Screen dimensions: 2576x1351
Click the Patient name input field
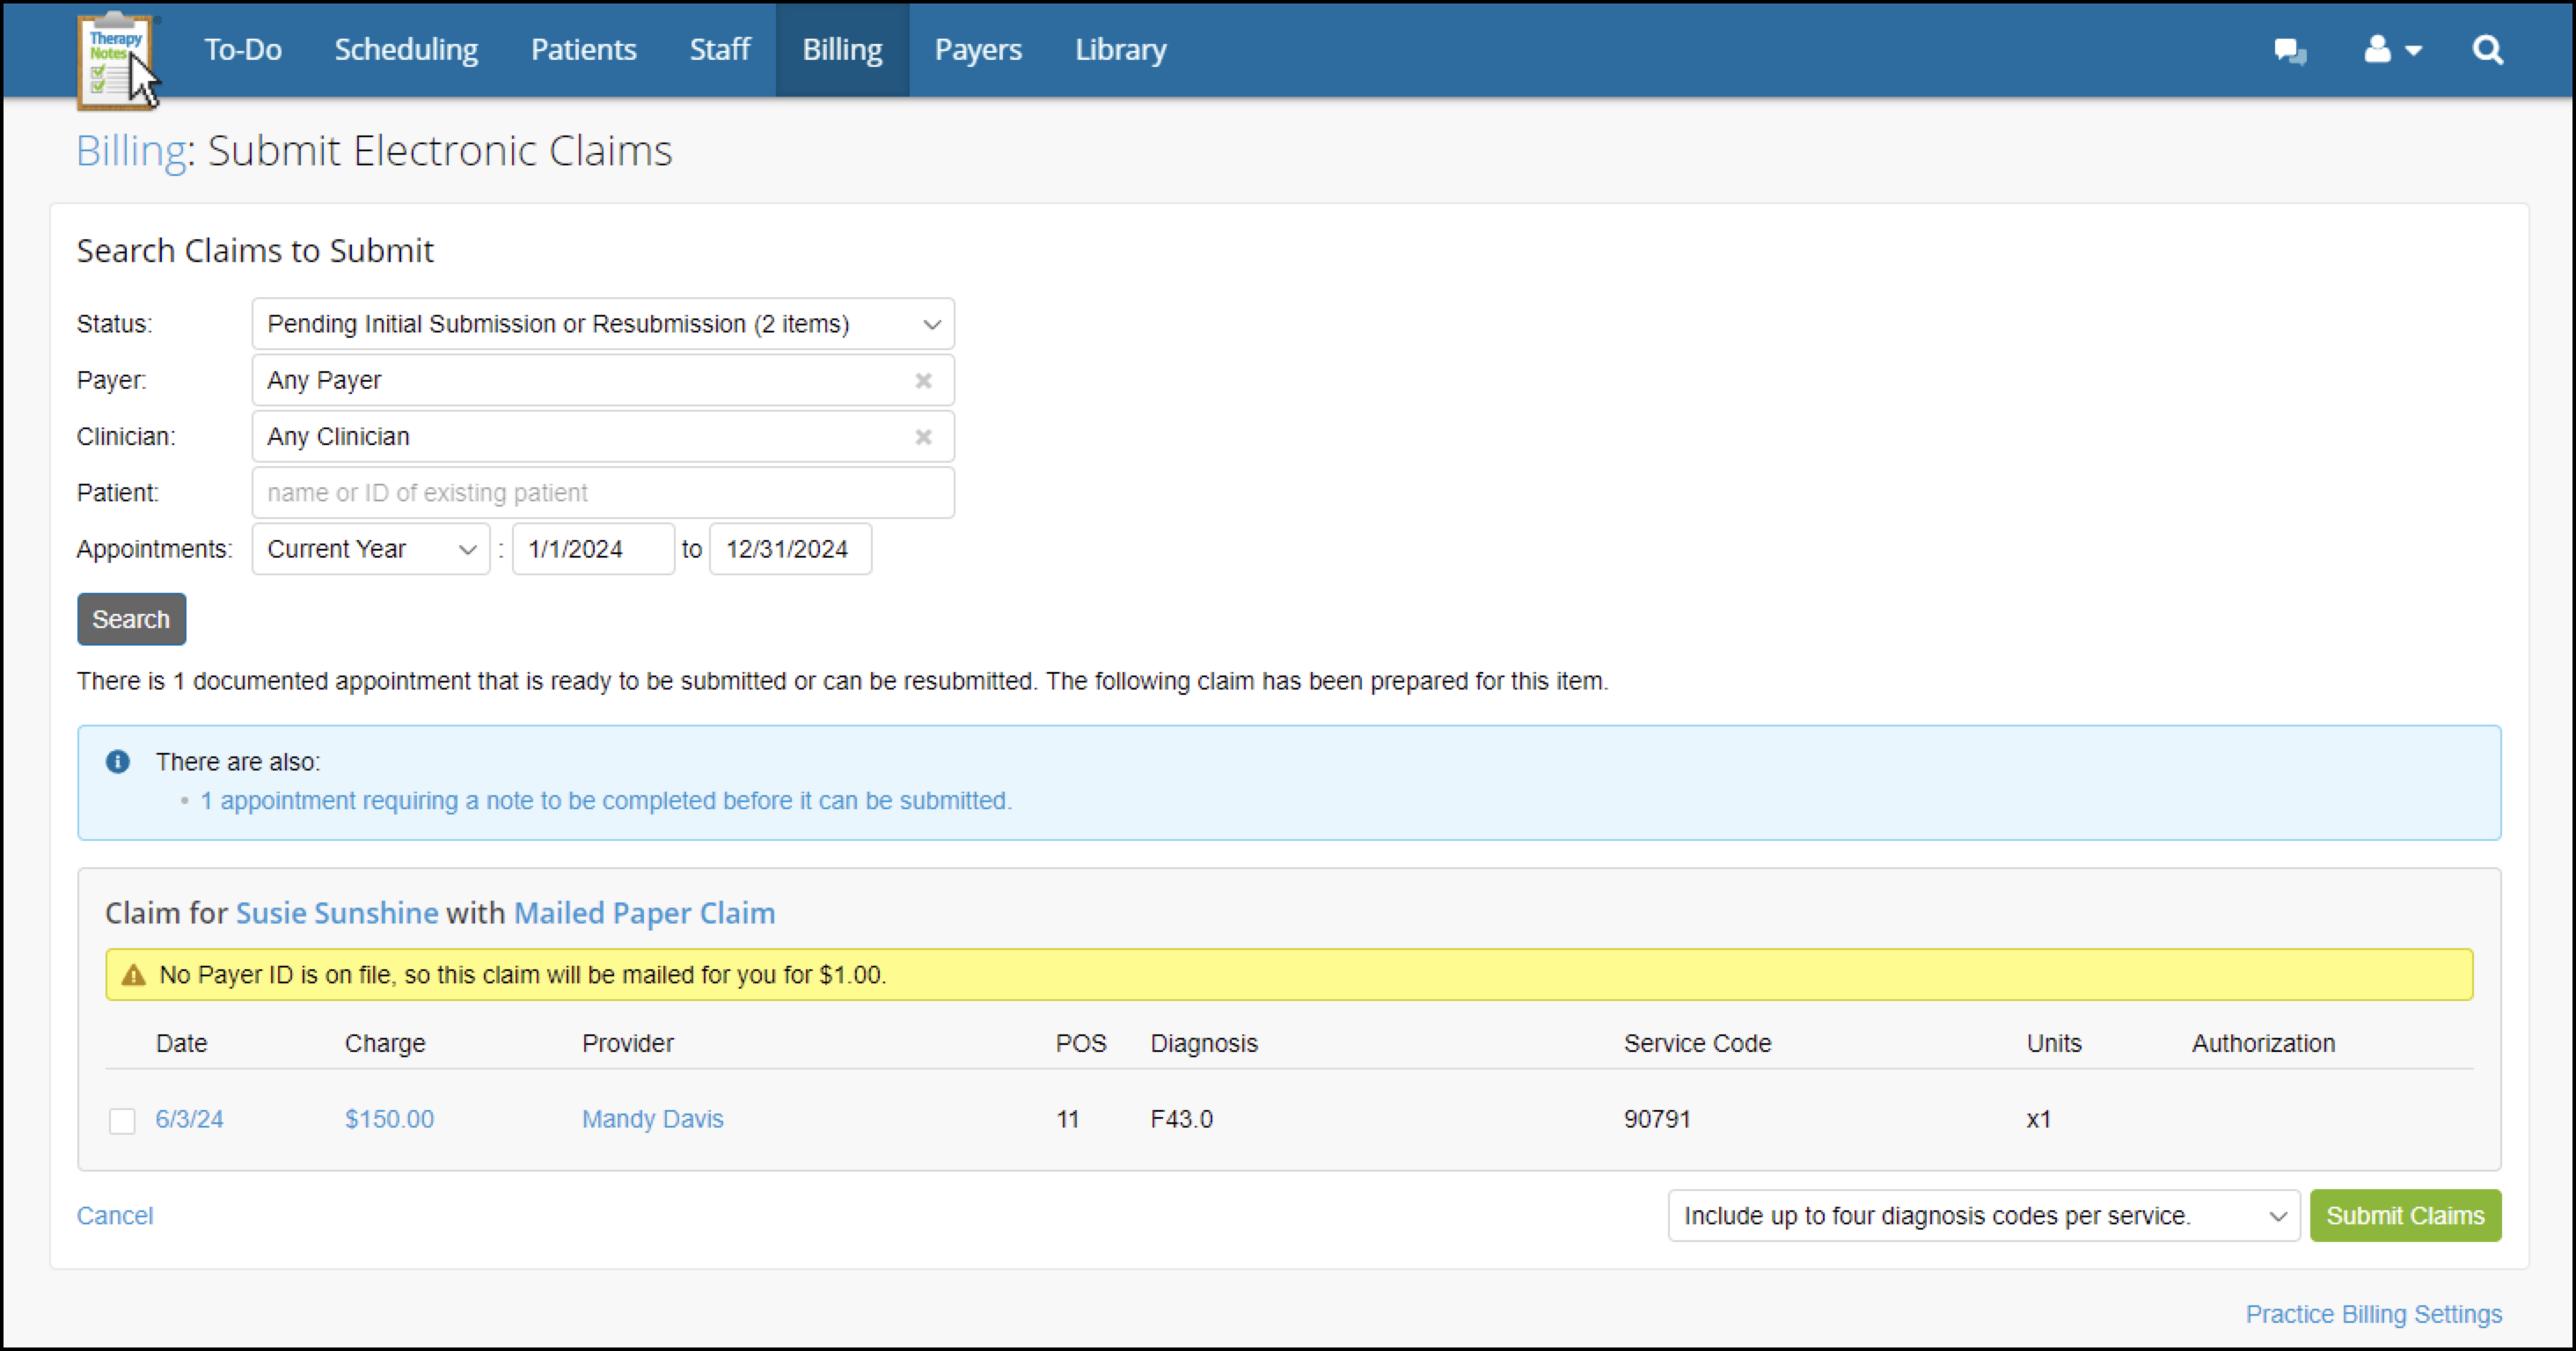click(602, 493)
